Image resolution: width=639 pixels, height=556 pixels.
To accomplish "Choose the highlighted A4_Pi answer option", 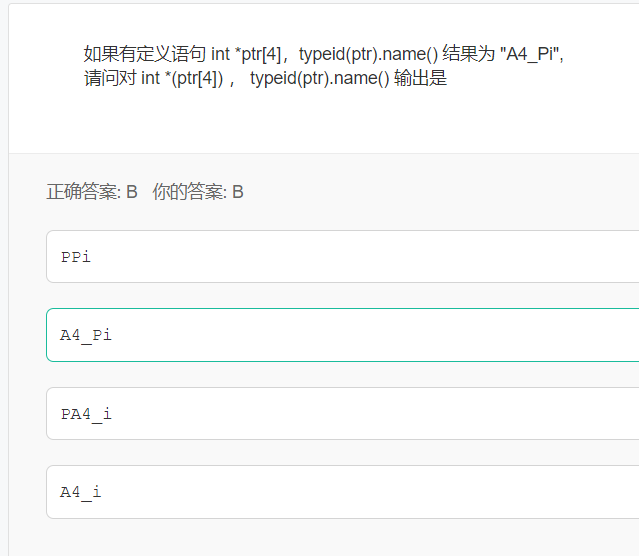I will [x=340, y=335].
